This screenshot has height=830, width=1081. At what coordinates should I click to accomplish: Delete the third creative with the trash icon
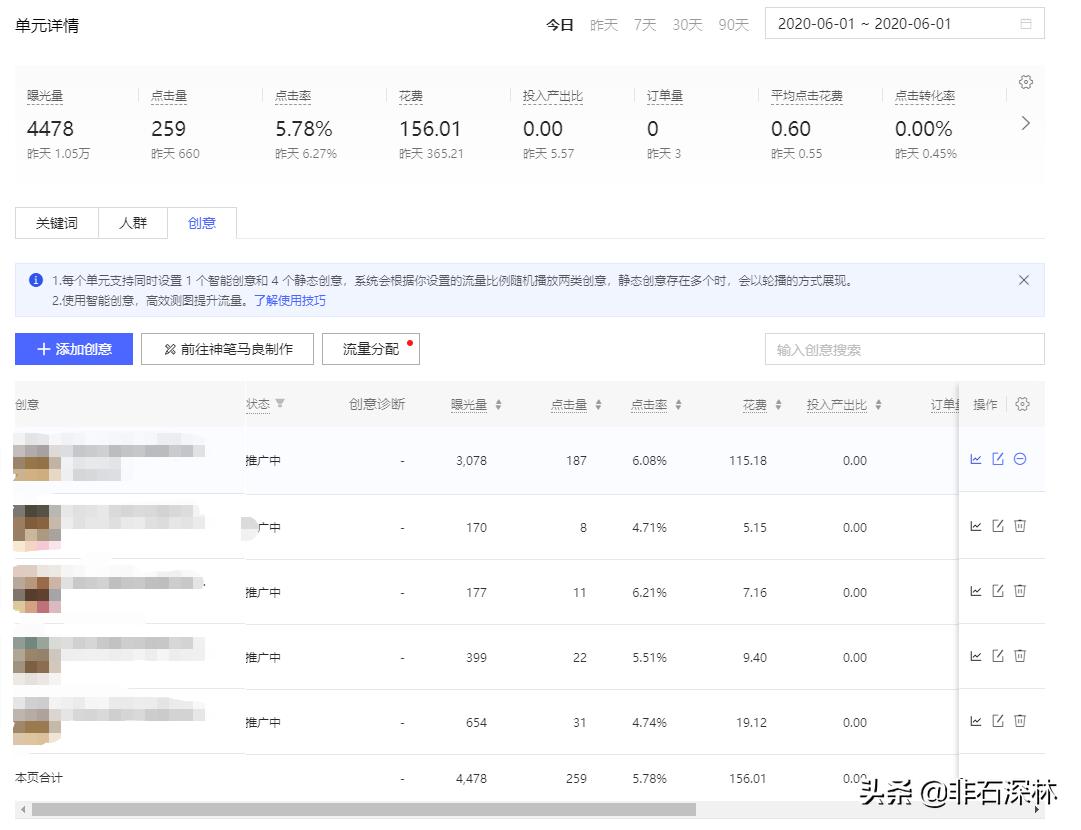(1019, 590)
